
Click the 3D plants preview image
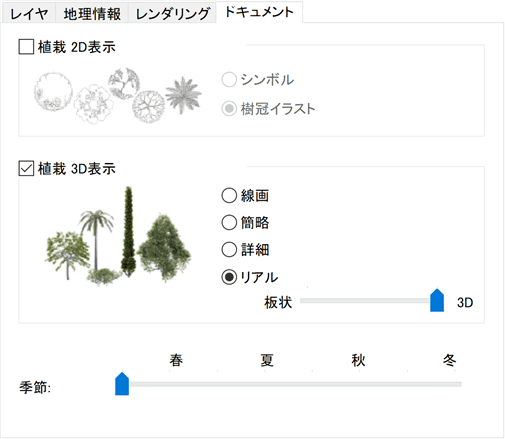[x=118, y=236]
